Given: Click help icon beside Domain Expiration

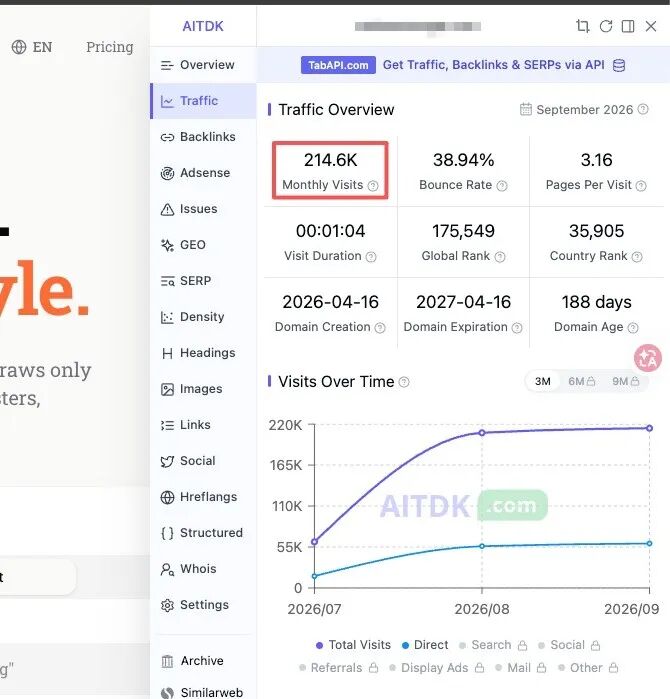Looking at the screenshot, I should coord(517,328).
